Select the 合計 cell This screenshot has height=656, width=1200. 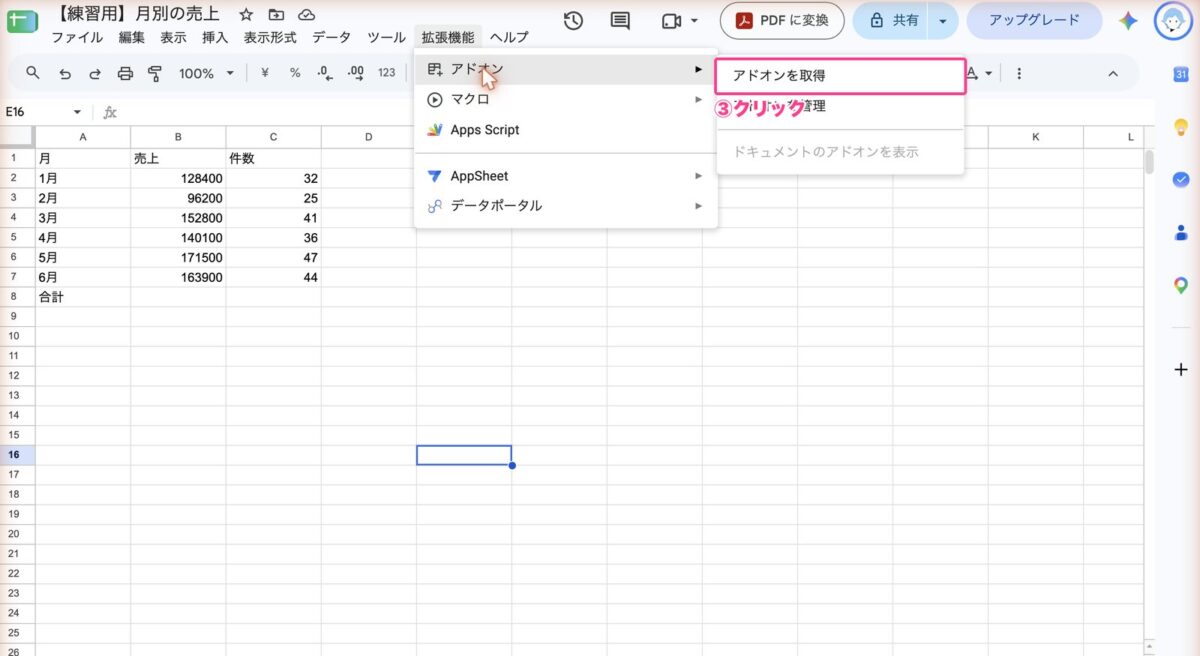click(x=83, y=297)
